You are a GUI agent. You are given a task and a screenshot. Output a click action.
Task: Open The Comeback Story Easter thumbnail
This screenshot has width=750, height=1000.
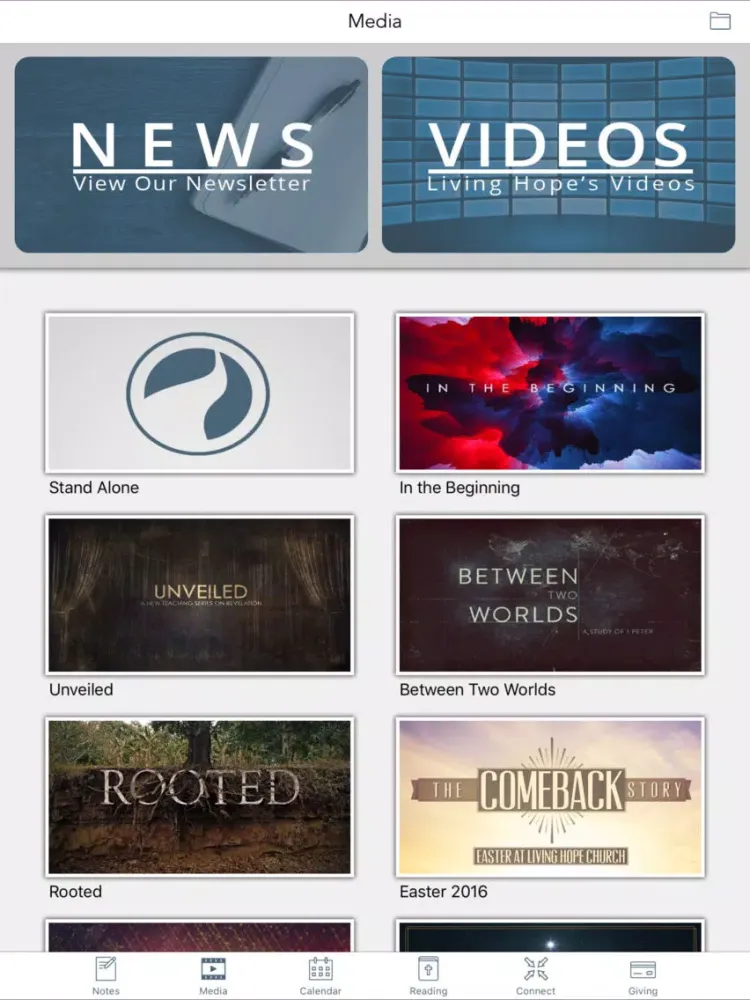[x=550, y=797]
